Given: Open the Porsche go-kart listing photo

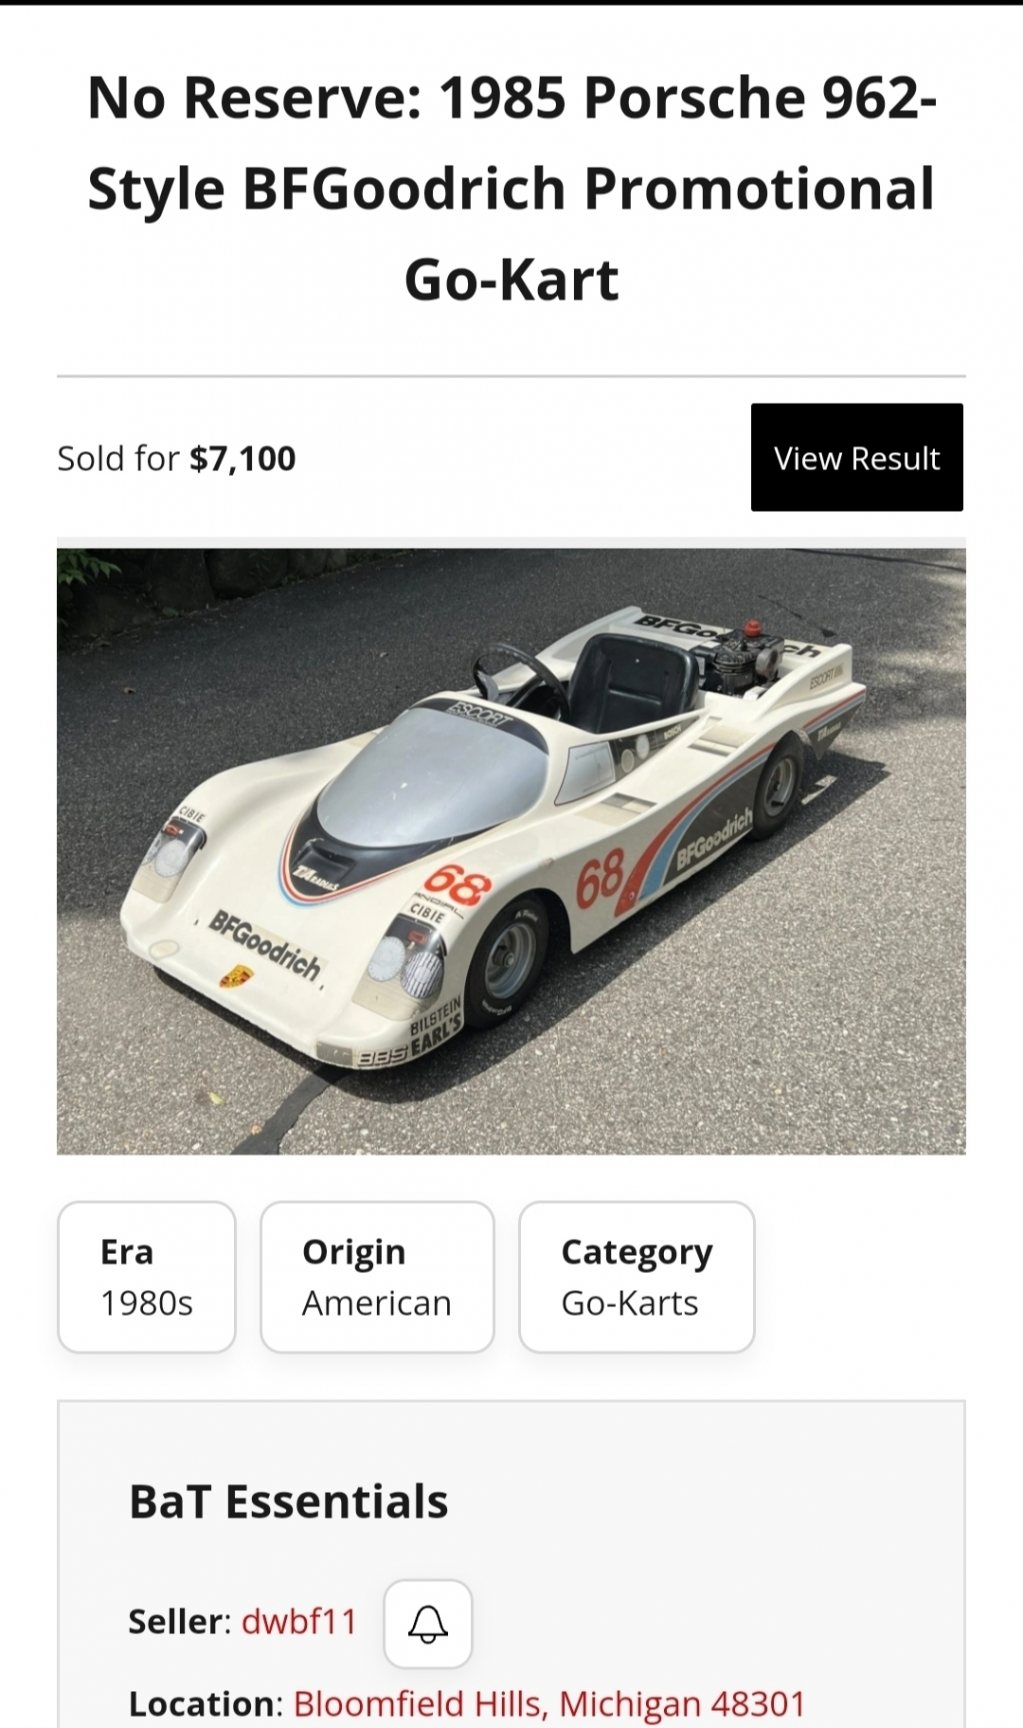Looking at the screenshot, I should (511, 850).
